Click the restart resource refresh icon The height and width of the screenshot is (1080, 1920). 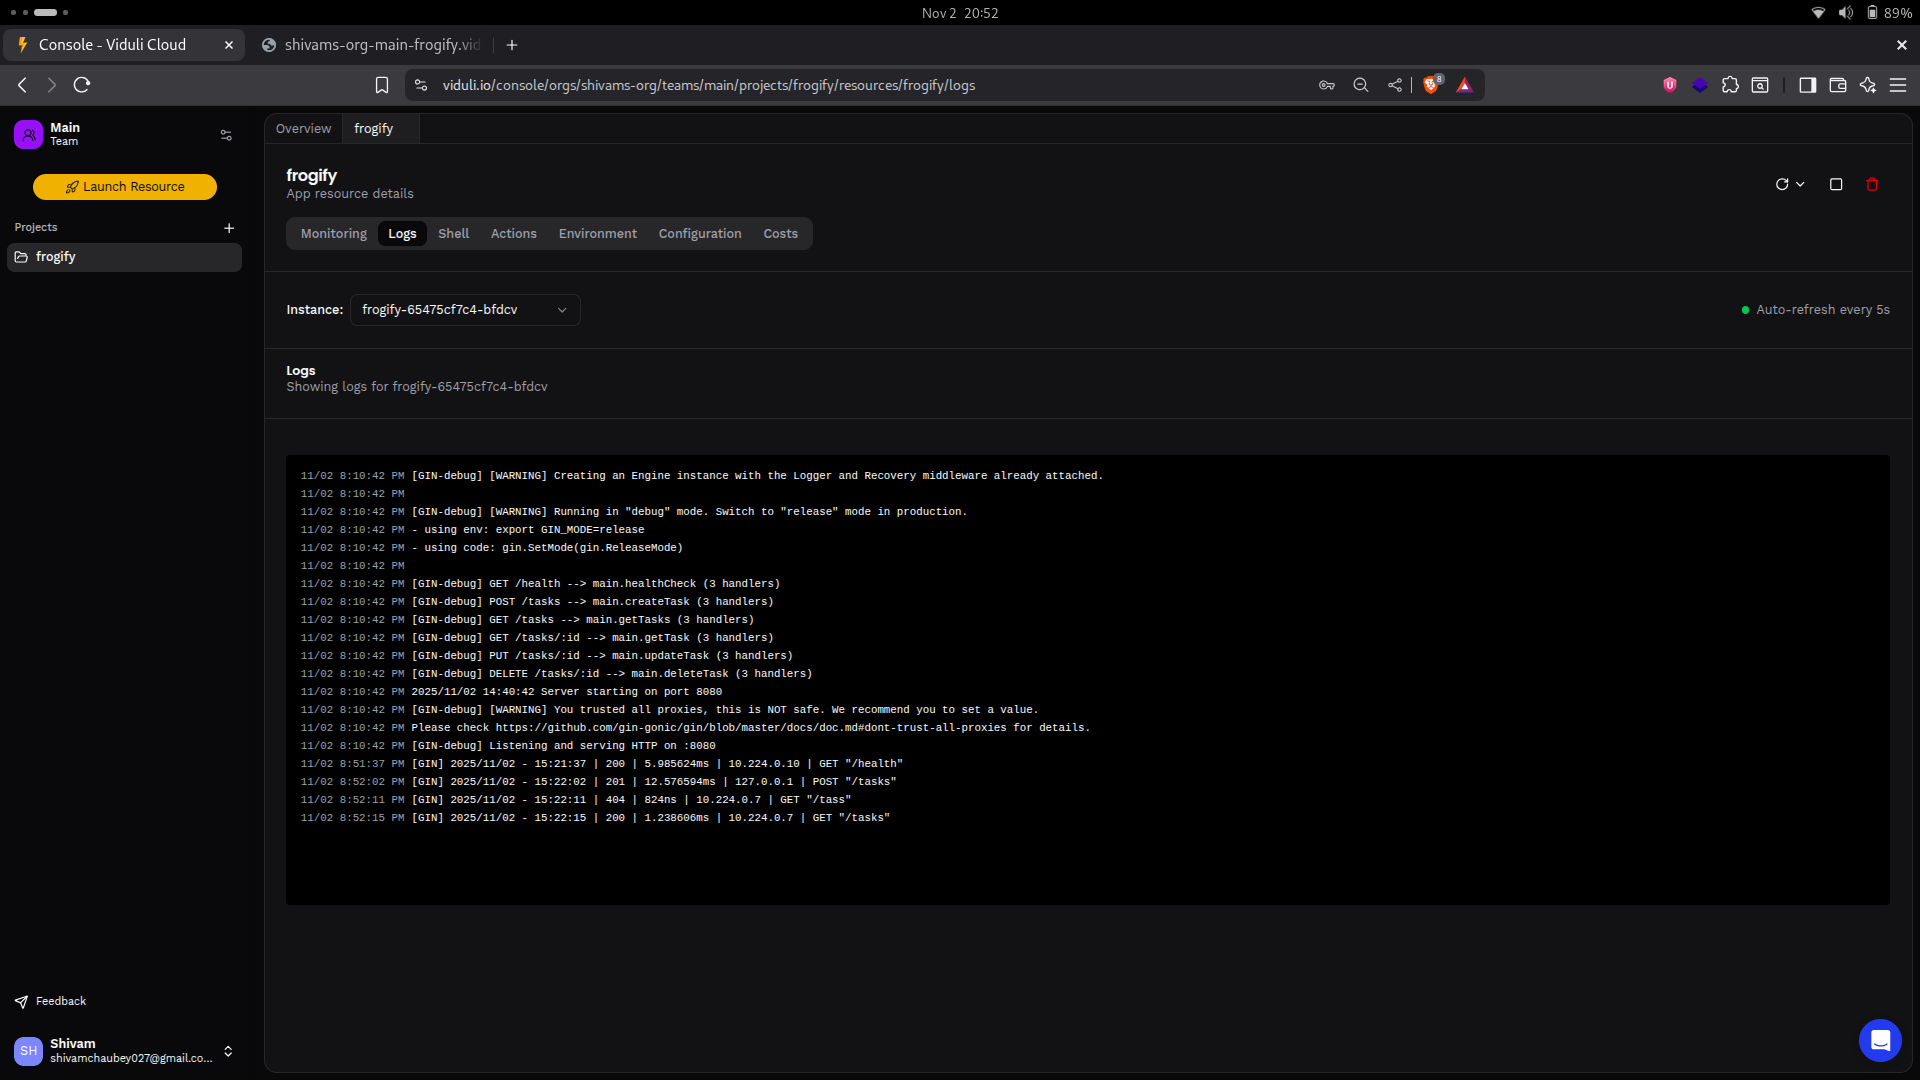click(x=1781, y=185)
